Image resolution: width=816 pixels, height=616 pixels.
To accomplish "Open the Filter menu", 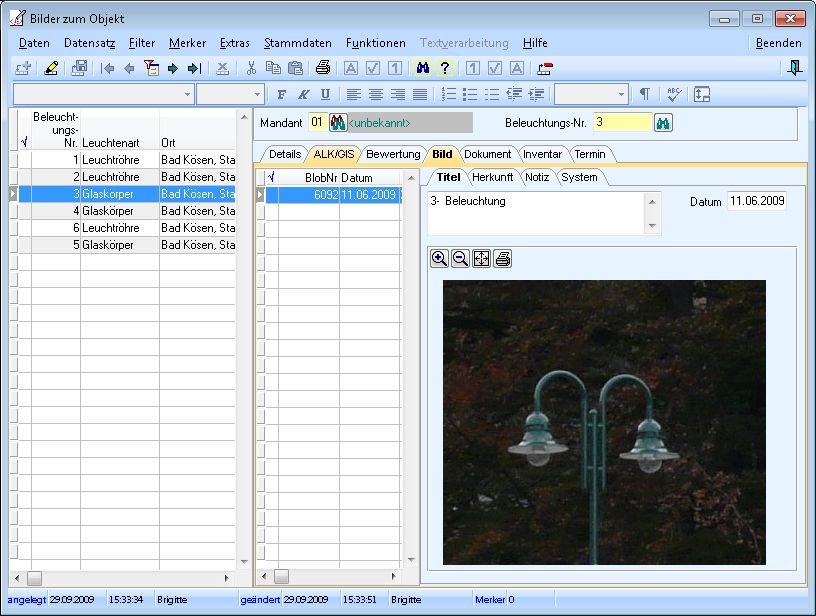I will [x=142, y=43].
